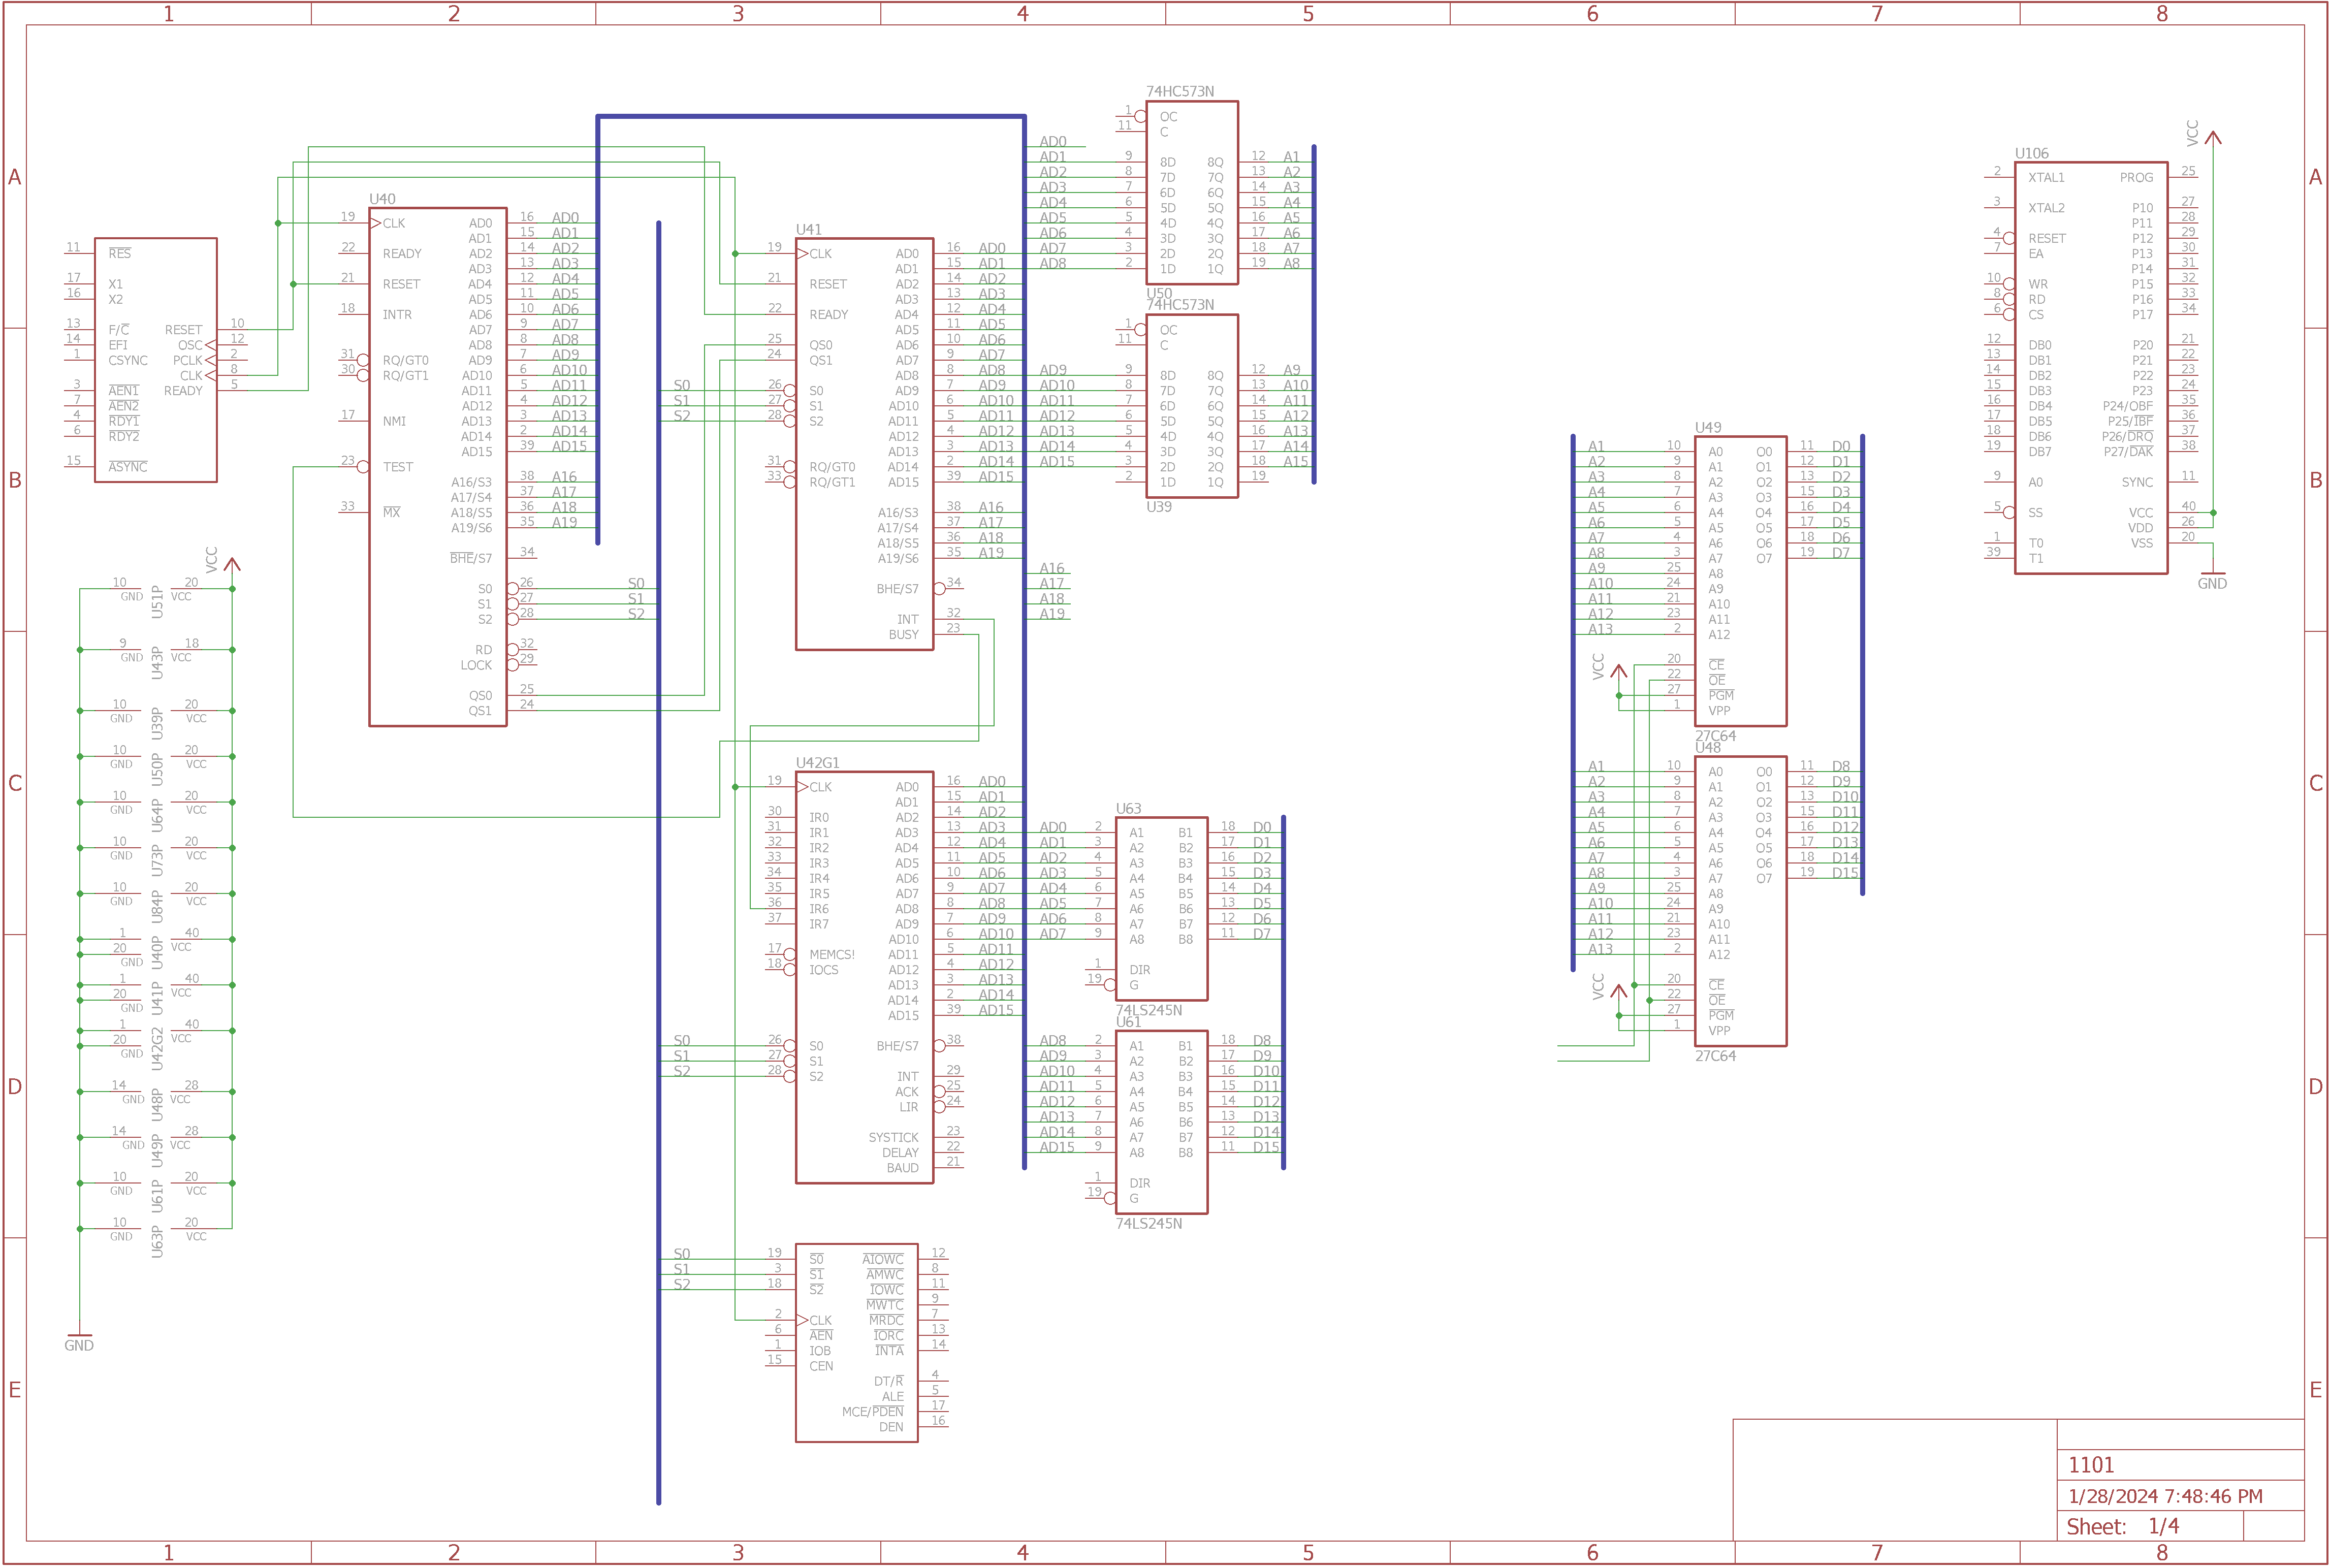Click the U61 transceiver label
Viewport: 2330px width, 1568px height.
point(1128,1022)
